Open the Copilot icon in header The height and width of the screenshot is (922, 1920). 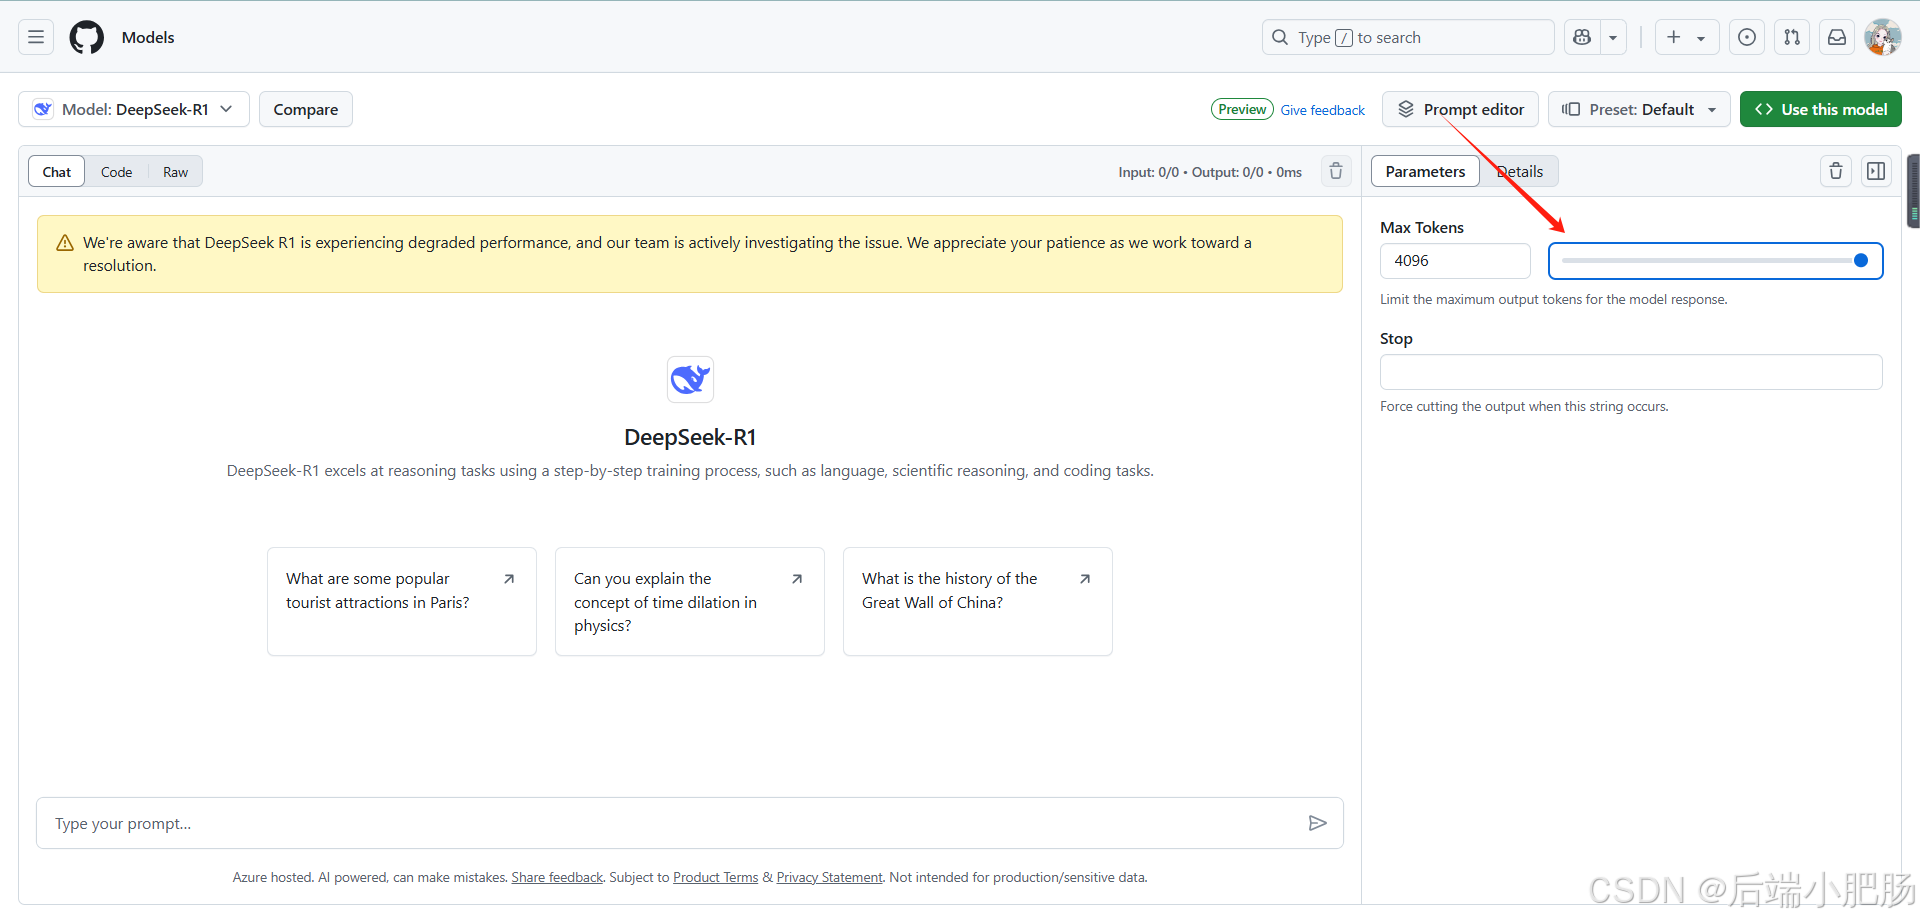pos(1582,38)
